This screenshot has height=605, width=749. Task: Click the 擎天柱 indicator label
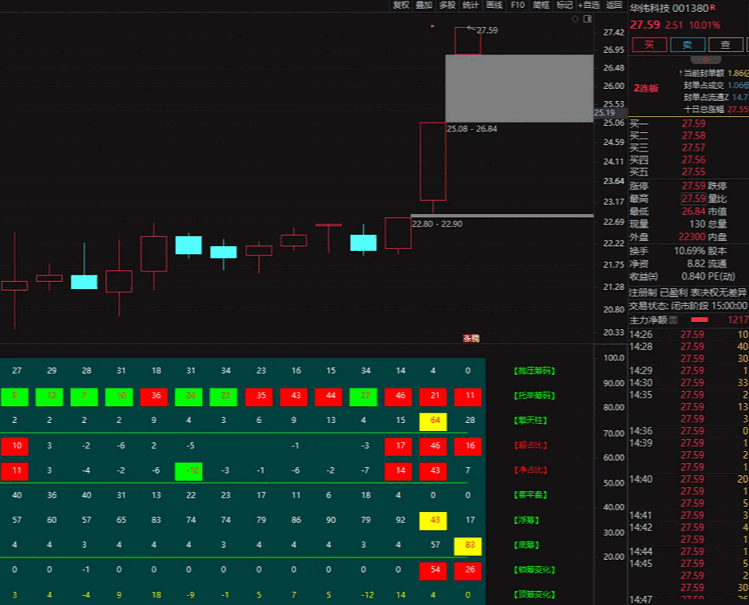coord(530,421)
